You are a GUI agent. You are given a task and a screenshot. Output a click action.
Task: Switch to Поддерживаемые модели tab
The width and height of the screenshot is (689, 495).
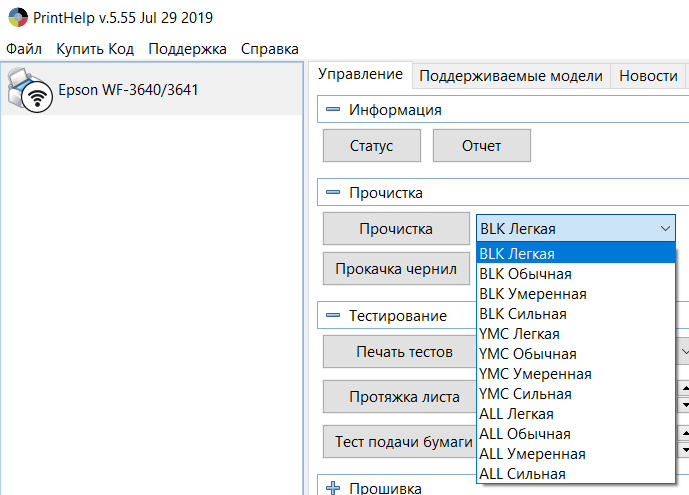(x=510, y=76)
